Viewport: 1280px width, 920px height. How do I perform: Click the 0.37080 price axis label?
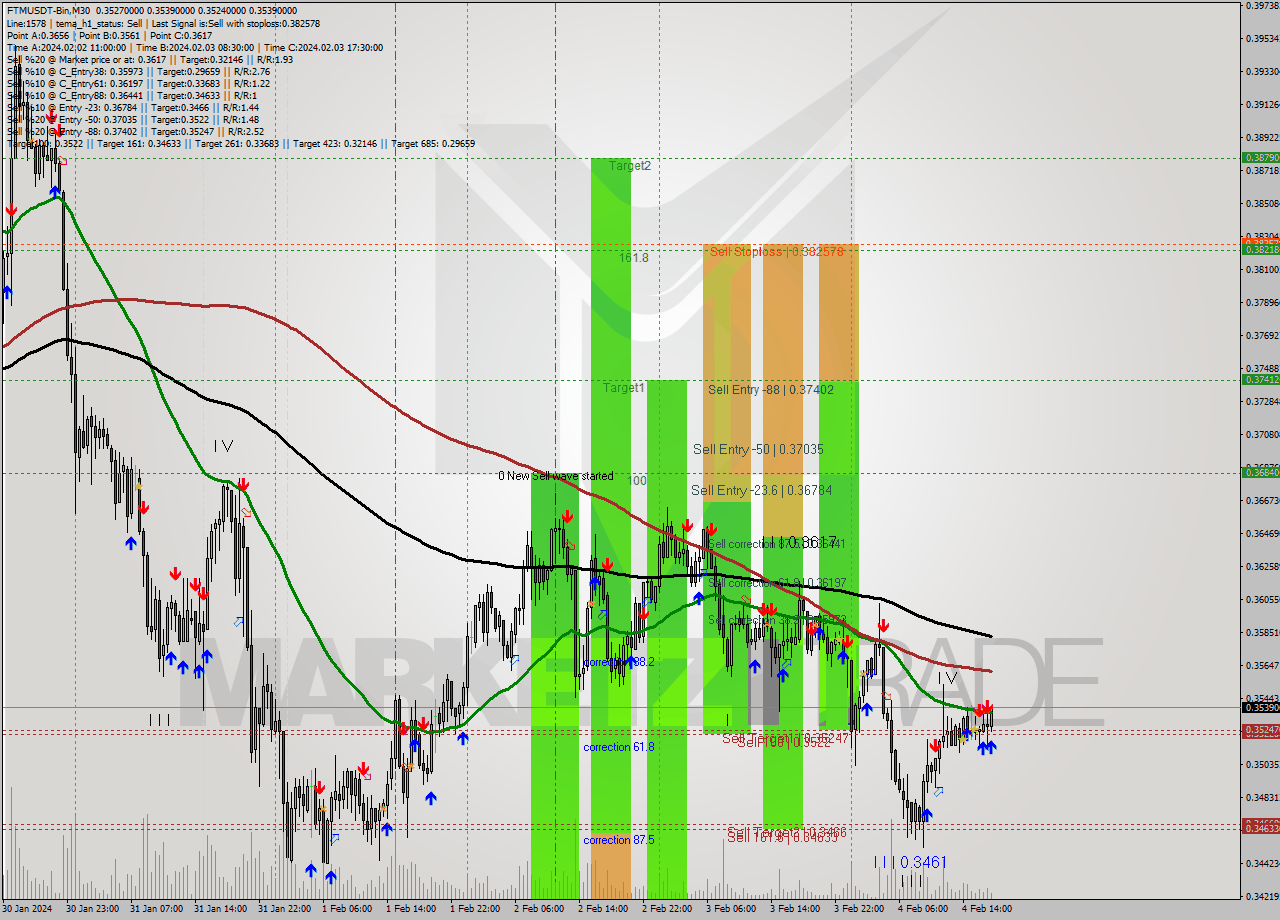click(x=1262, y=434)
